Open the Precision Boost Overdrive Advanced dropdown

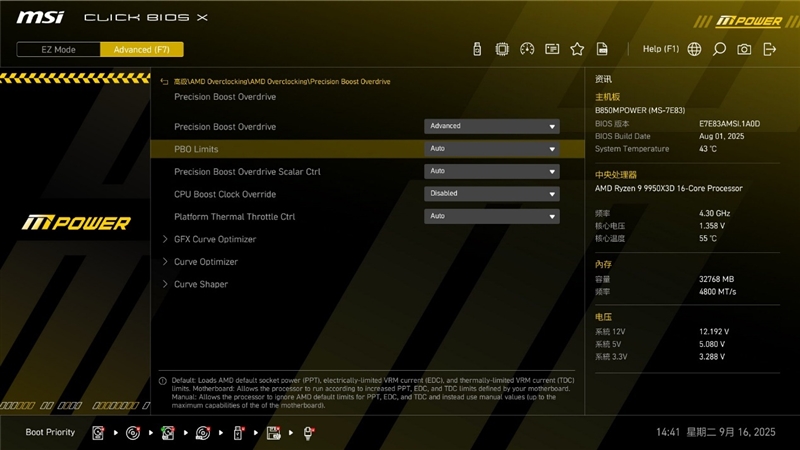pos(492,126)
